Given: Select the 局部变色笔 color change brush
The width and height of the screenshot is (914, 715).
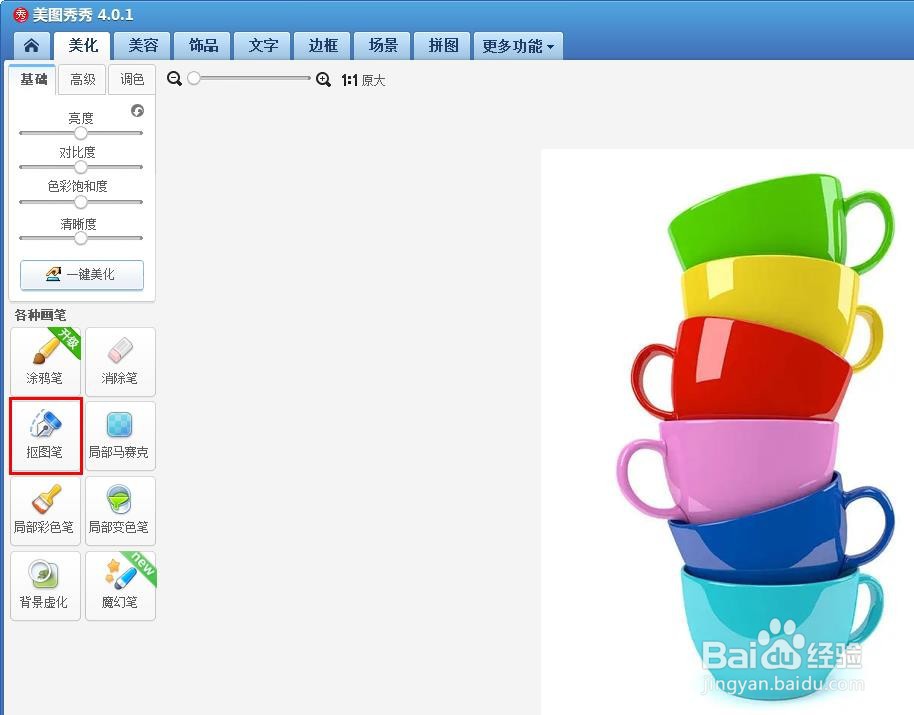Looking at the screenshot, I should pyautogui.click(x=120, y=511).
